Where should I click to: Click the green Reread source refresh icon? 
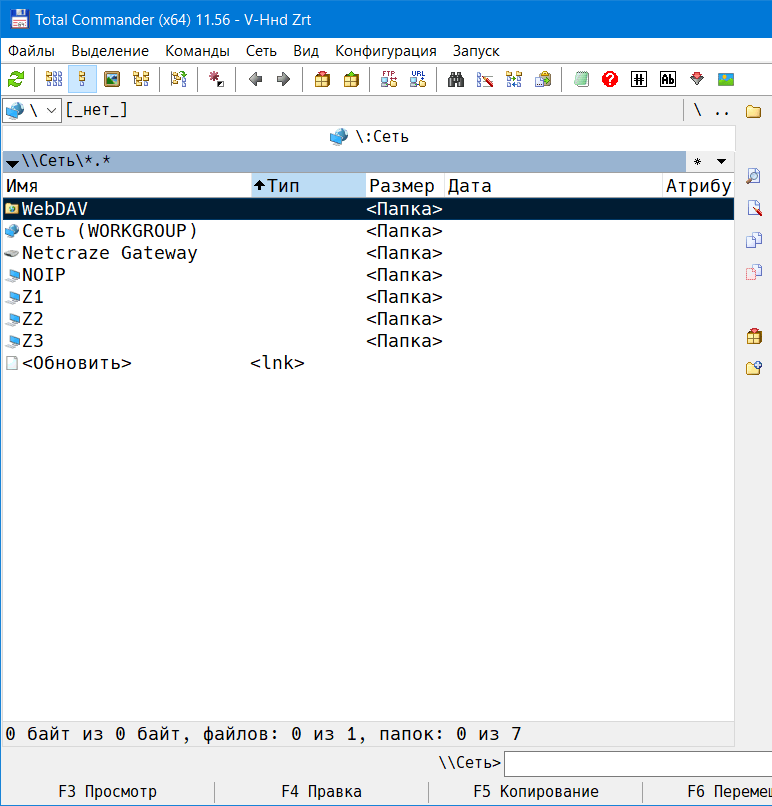pyautogui.click(x=16, y=79)
